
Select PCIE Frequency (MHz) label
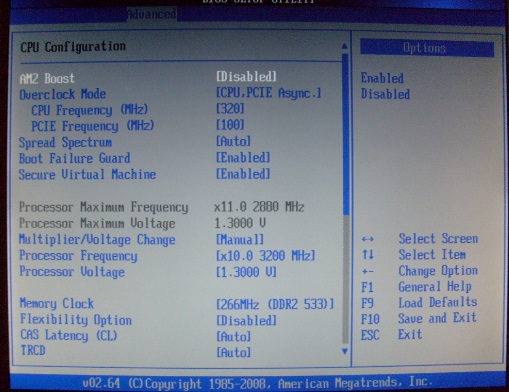click(93, 126)
